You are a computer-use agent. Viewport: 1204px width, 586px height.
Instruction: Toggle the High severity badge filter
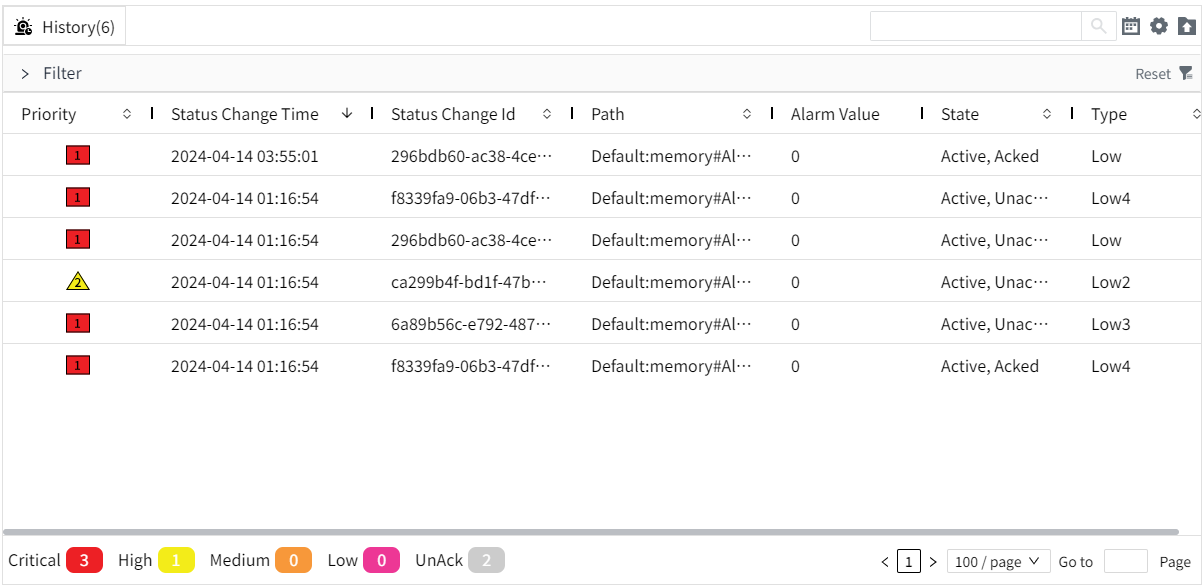pos(176,561)
